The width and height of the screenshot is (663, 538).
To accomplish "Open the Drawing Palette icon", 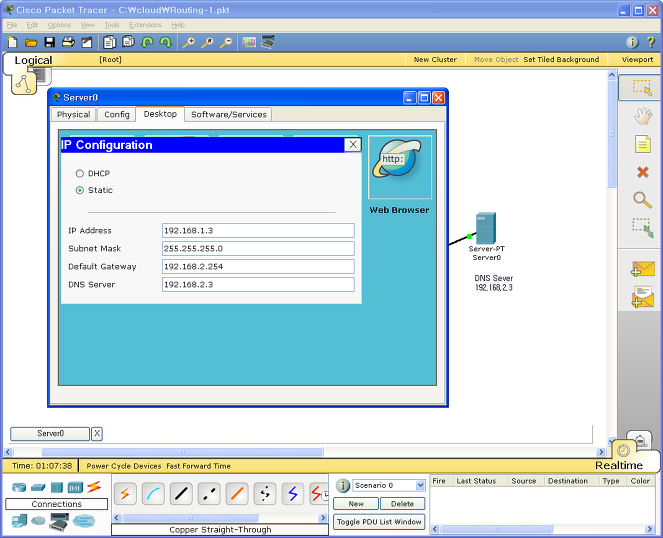I will tap(249, 42).
